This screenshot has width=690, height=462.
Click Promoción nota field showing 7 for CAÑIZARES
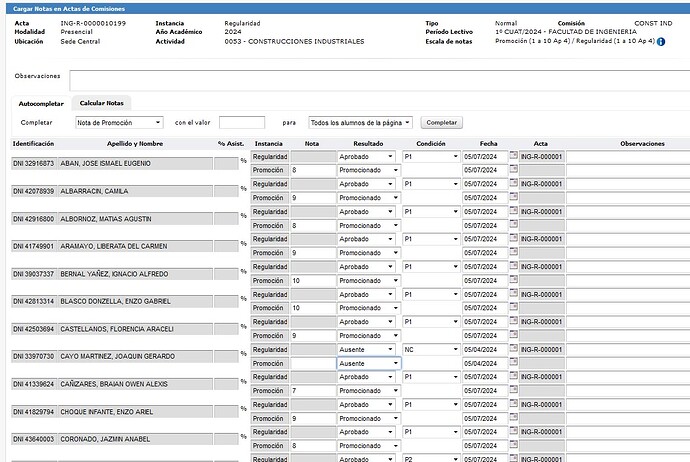313,391
